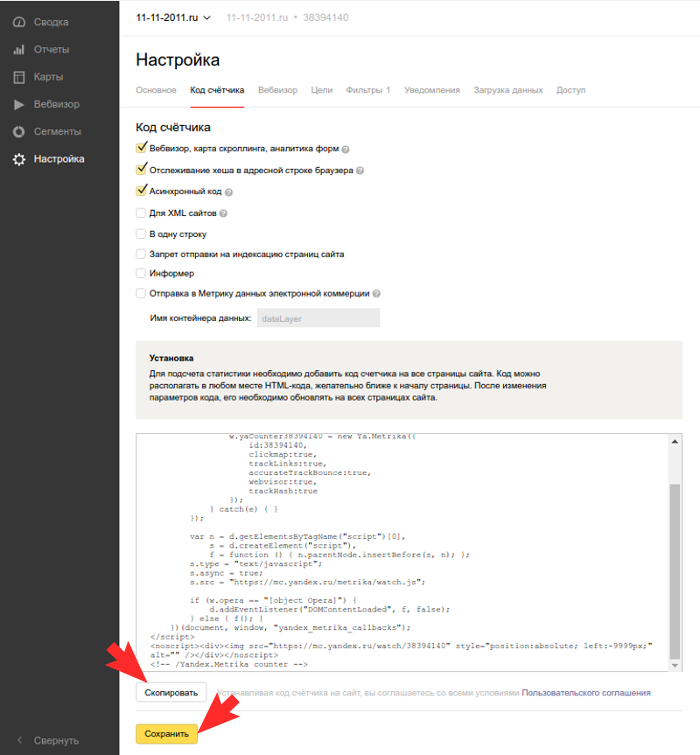Image resolution: width=700 pixels, height=755 pixels.
Task: Open the Доступ tab
Action: click(x=571, y=90)
